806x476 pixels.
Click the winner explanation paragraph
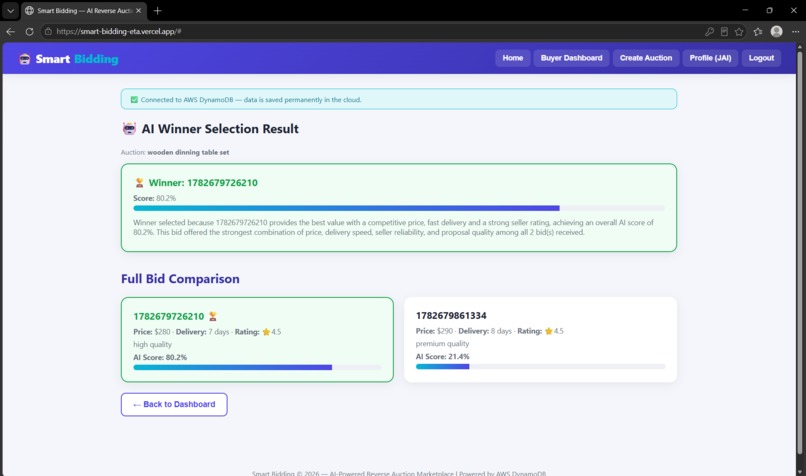pyautogui.click(x=393, y=227)
